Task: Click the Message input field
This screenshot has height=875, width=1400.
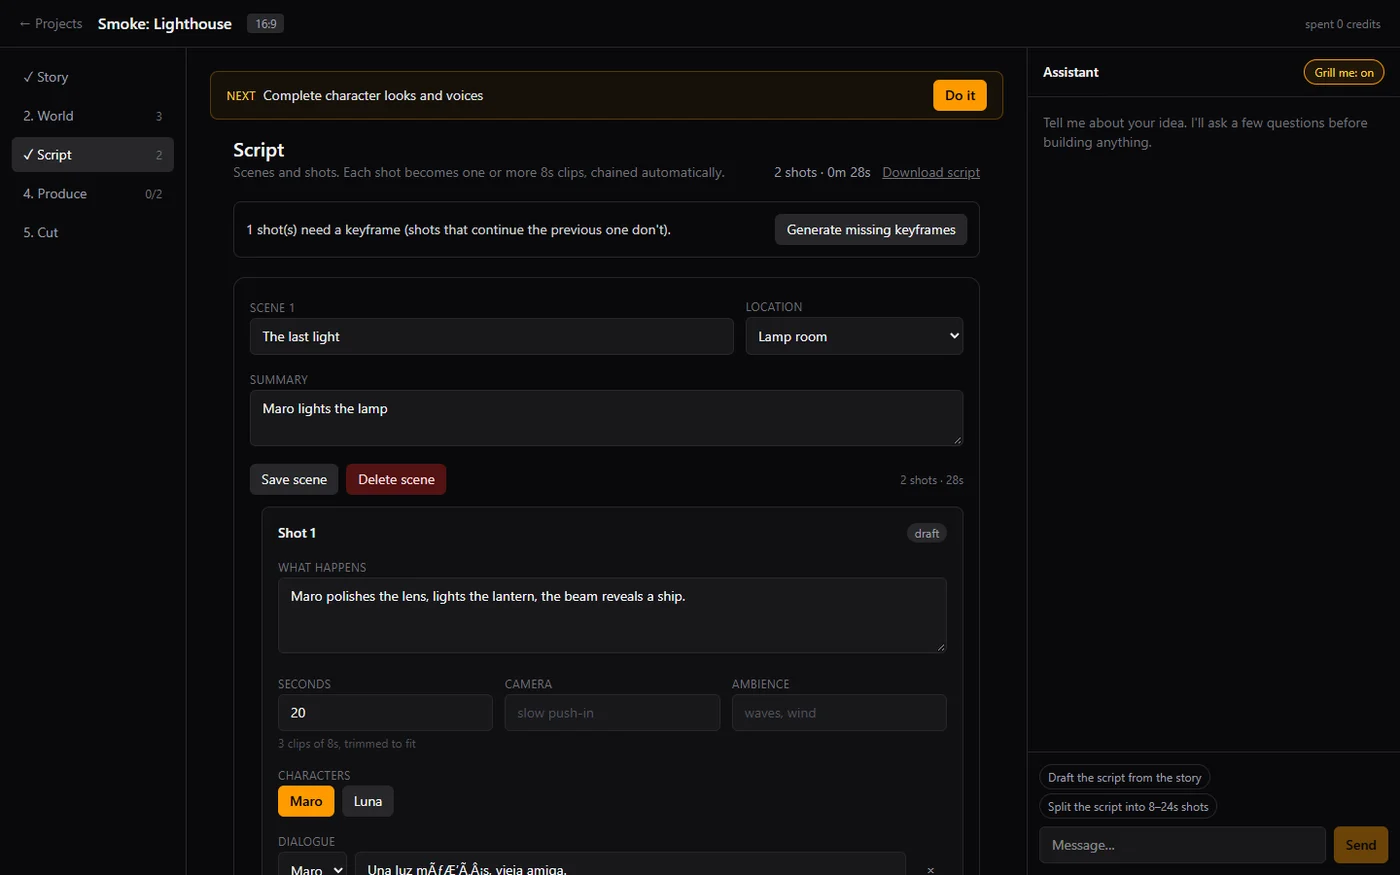Action: (1183, 845)
